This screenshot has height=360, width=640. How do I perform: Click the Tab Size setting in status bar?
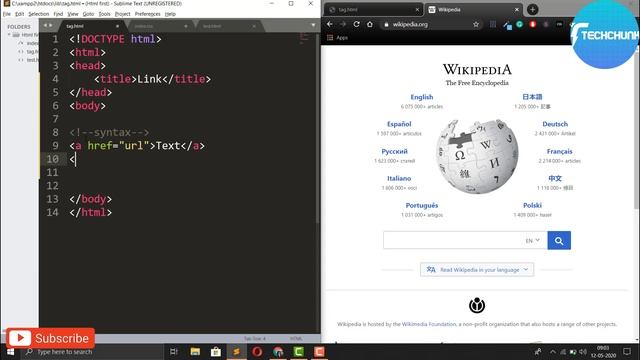255,338
